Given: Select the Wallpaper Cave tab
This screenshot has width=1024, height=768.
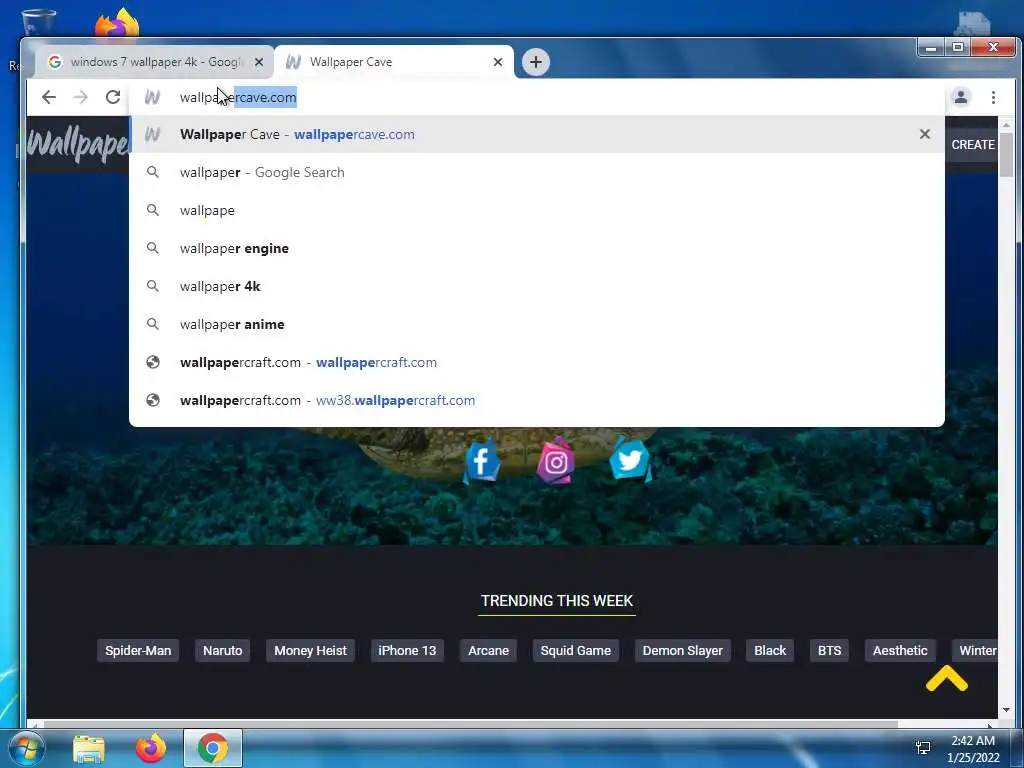Looking at the screenshot, I should click(394, 62).
